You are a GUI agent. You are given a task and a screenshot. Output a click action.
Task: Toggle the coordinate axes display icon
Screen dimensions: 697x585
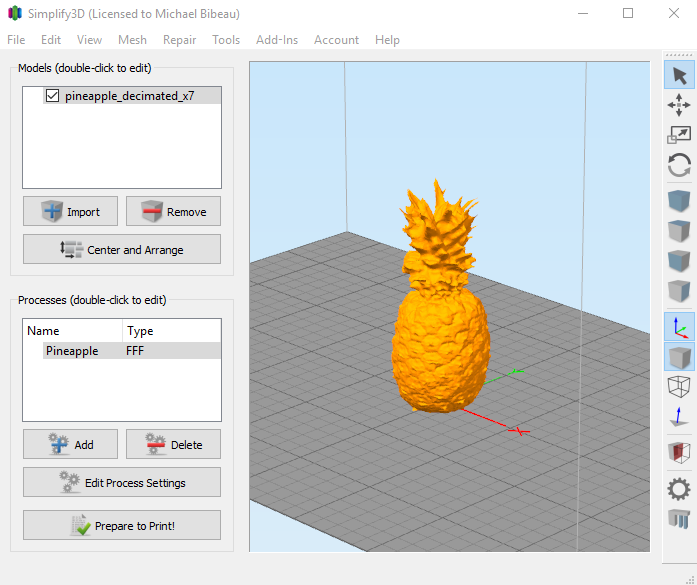pyautogui.click(x=679, y=327)
